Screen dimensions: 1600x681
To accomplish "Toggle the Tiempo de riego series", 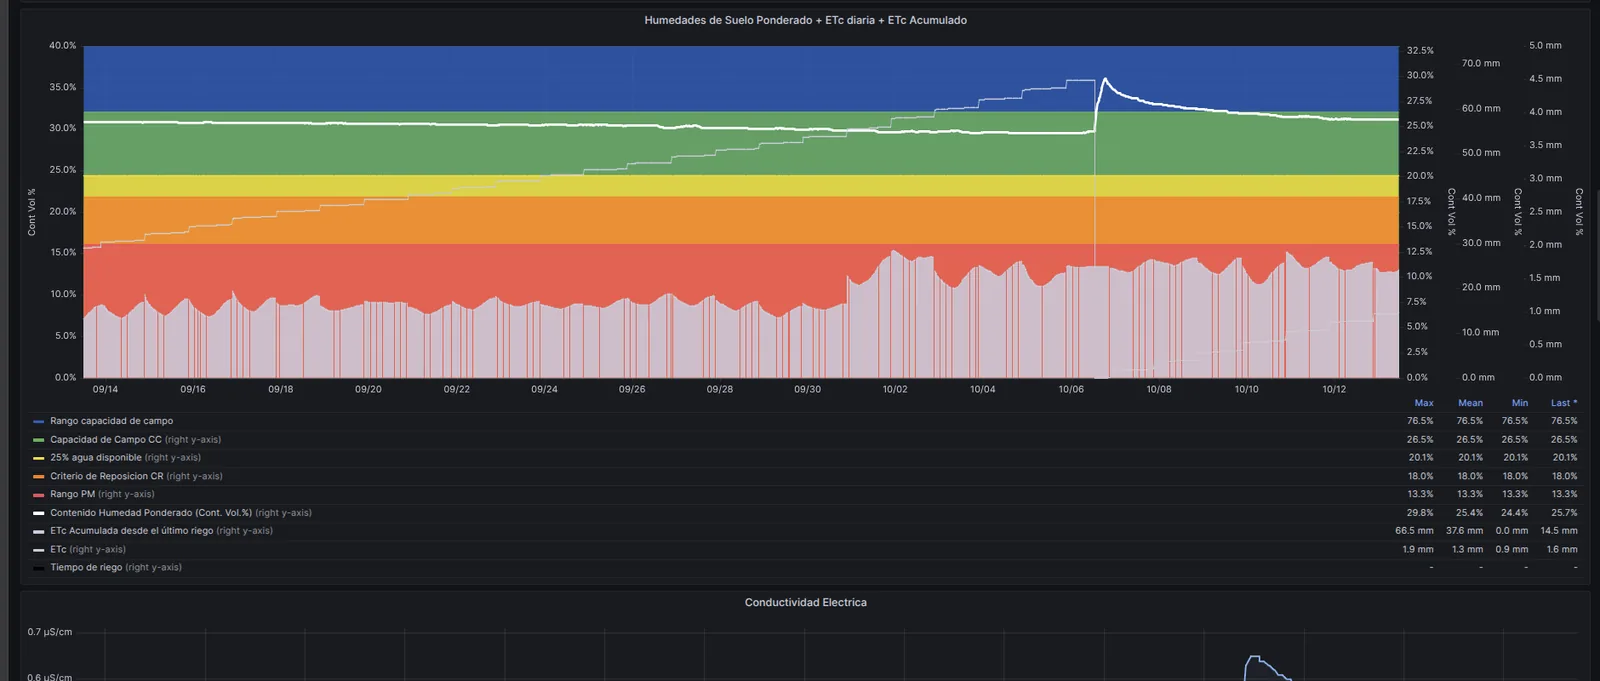I will tap(86, 567).
